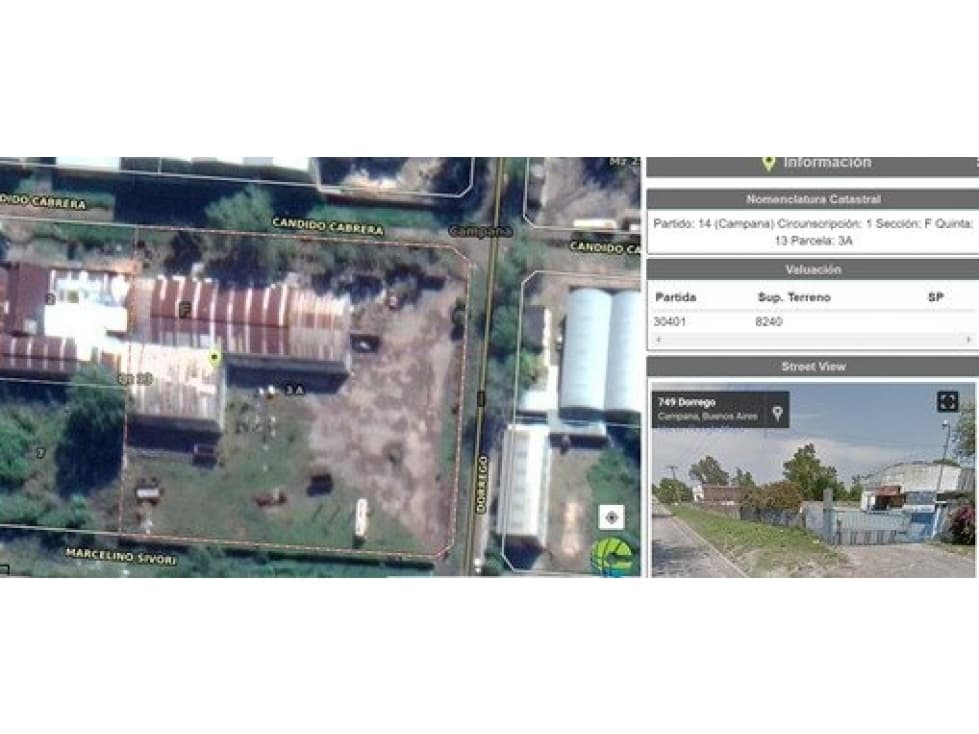Click the Partida column header

(x=675, y=297)
